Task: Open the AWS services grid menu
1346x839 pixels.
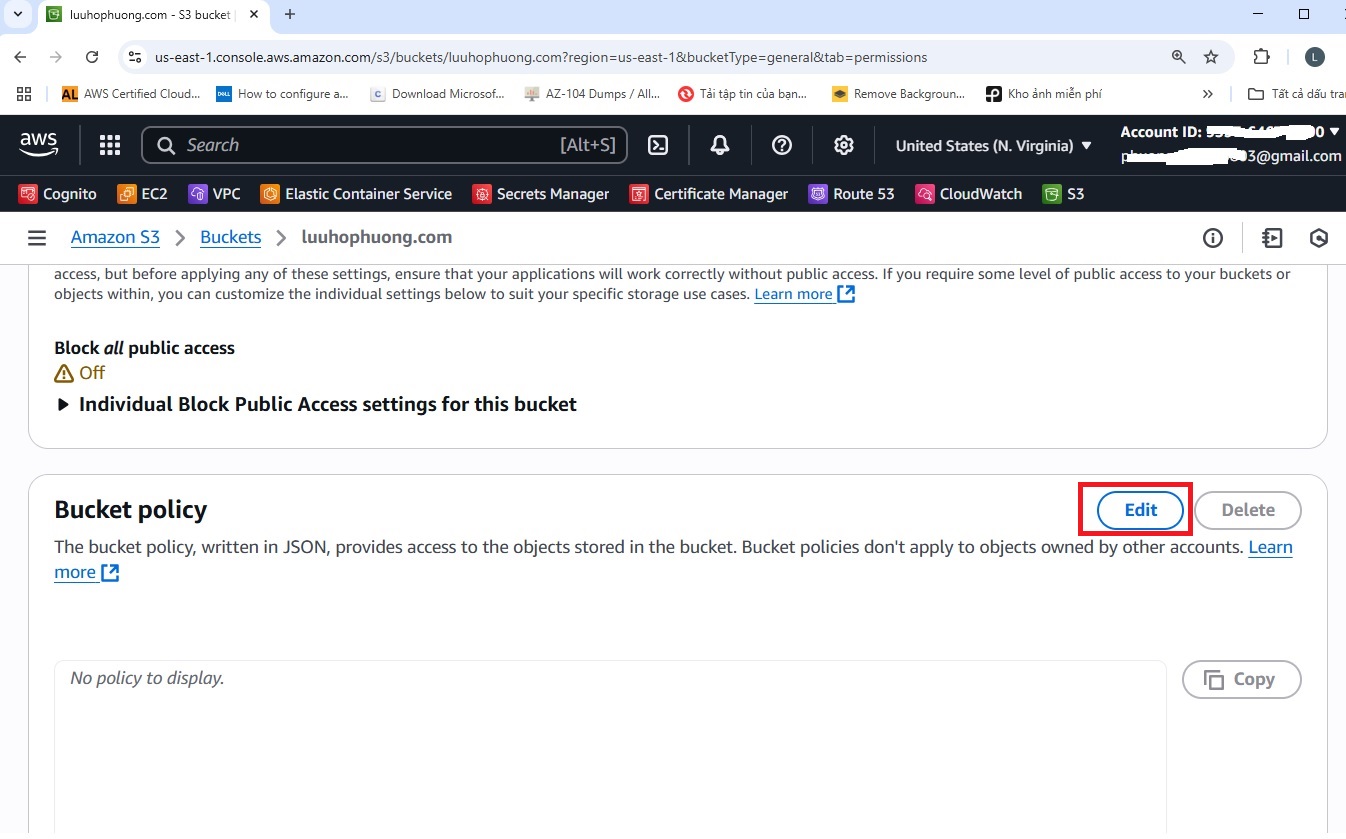Action: click(x=110, y=145)
